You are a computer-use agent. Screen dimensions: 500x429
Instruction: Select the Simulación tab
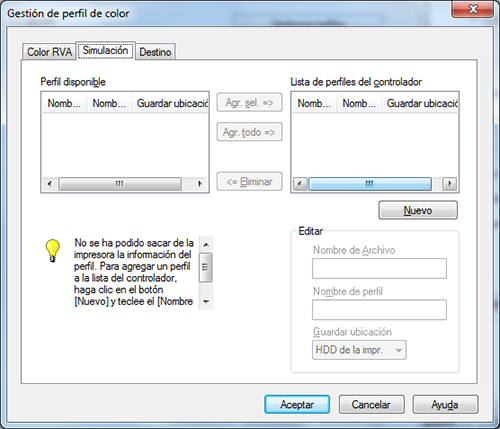pyautogui.click(x=105, y=51)
